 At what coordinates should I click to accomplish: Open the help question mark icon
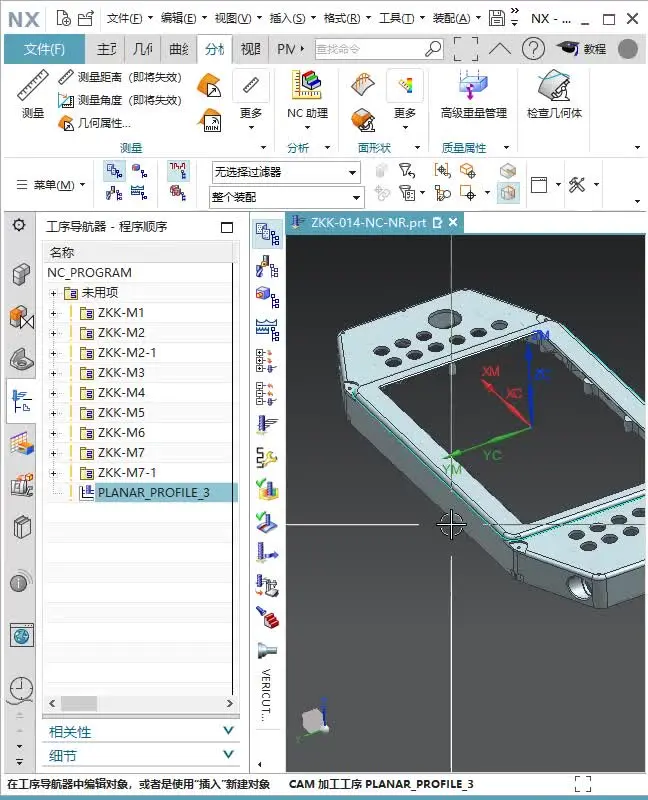(x=533, y=48)
